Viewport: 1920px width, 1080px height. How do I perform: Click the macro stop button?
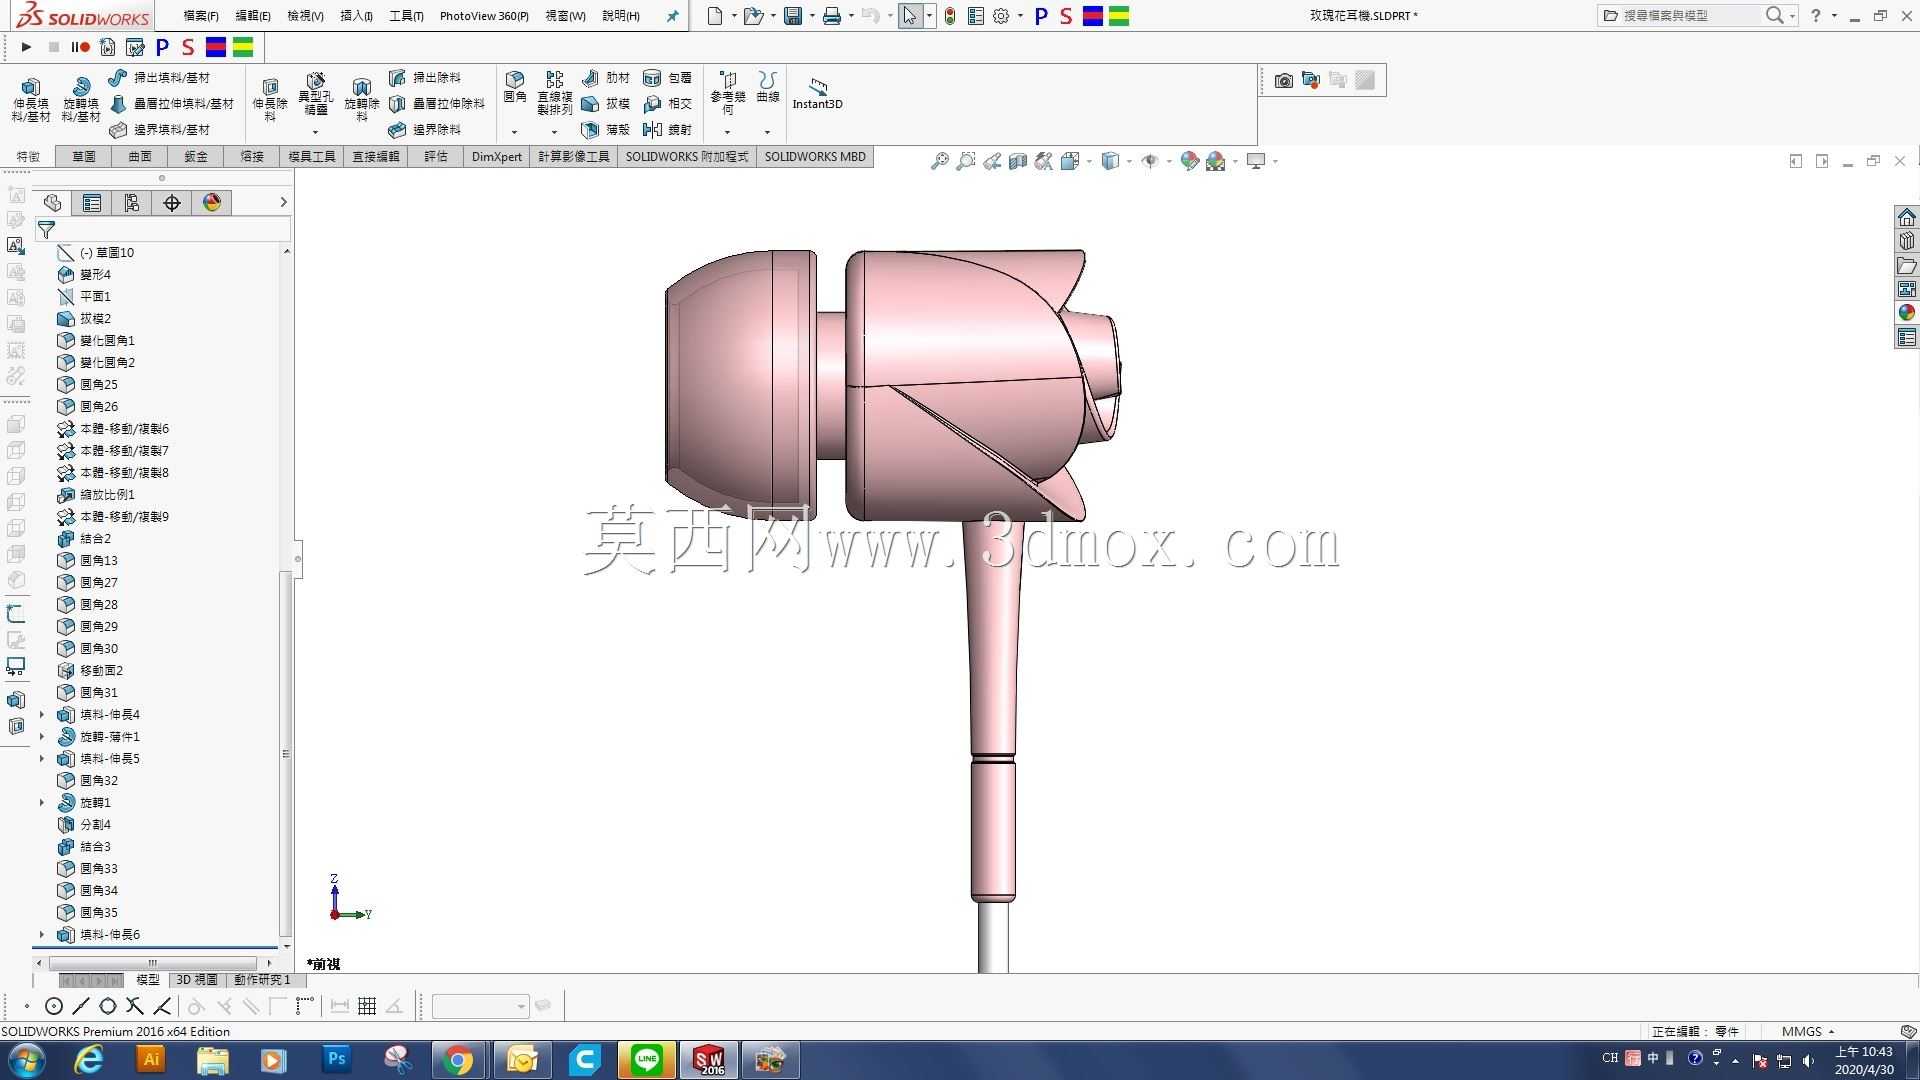(54, 47)
